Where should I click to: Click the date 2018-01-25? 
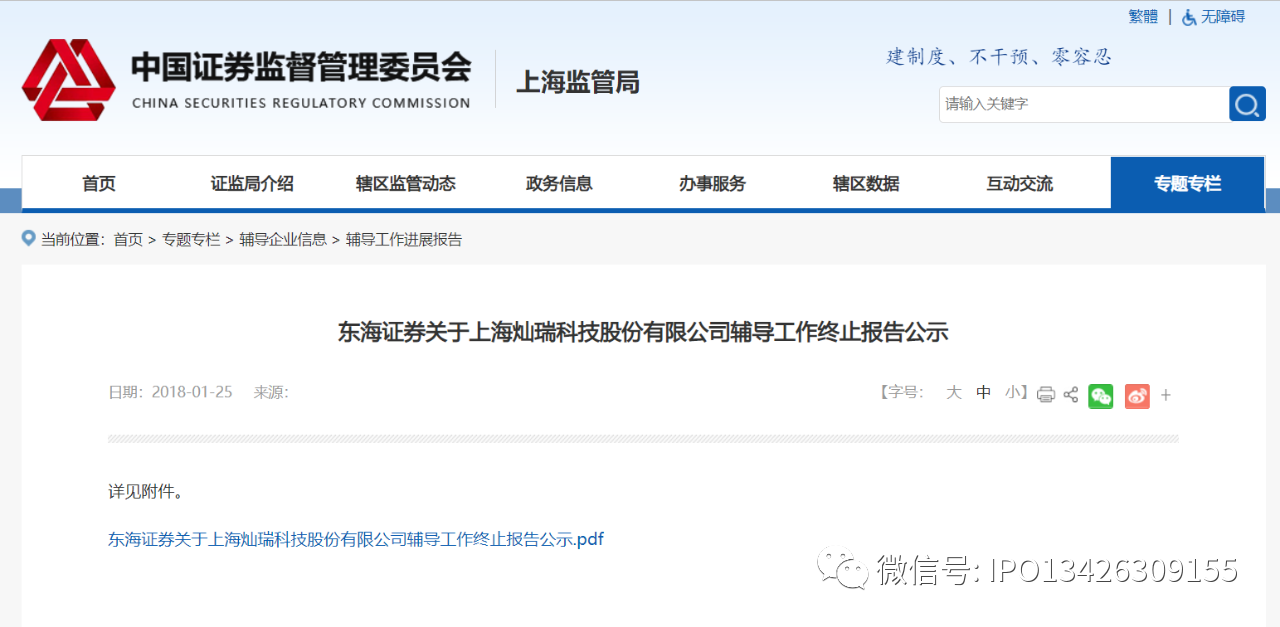pyautogui.click(x=192, y=392)
